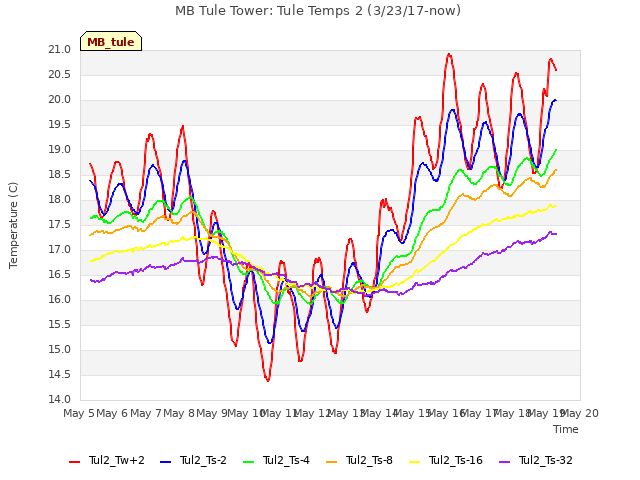This screenshot has height=480, width=640.
Task: Click the May 5 x-axis label
Action: (79, 413)
